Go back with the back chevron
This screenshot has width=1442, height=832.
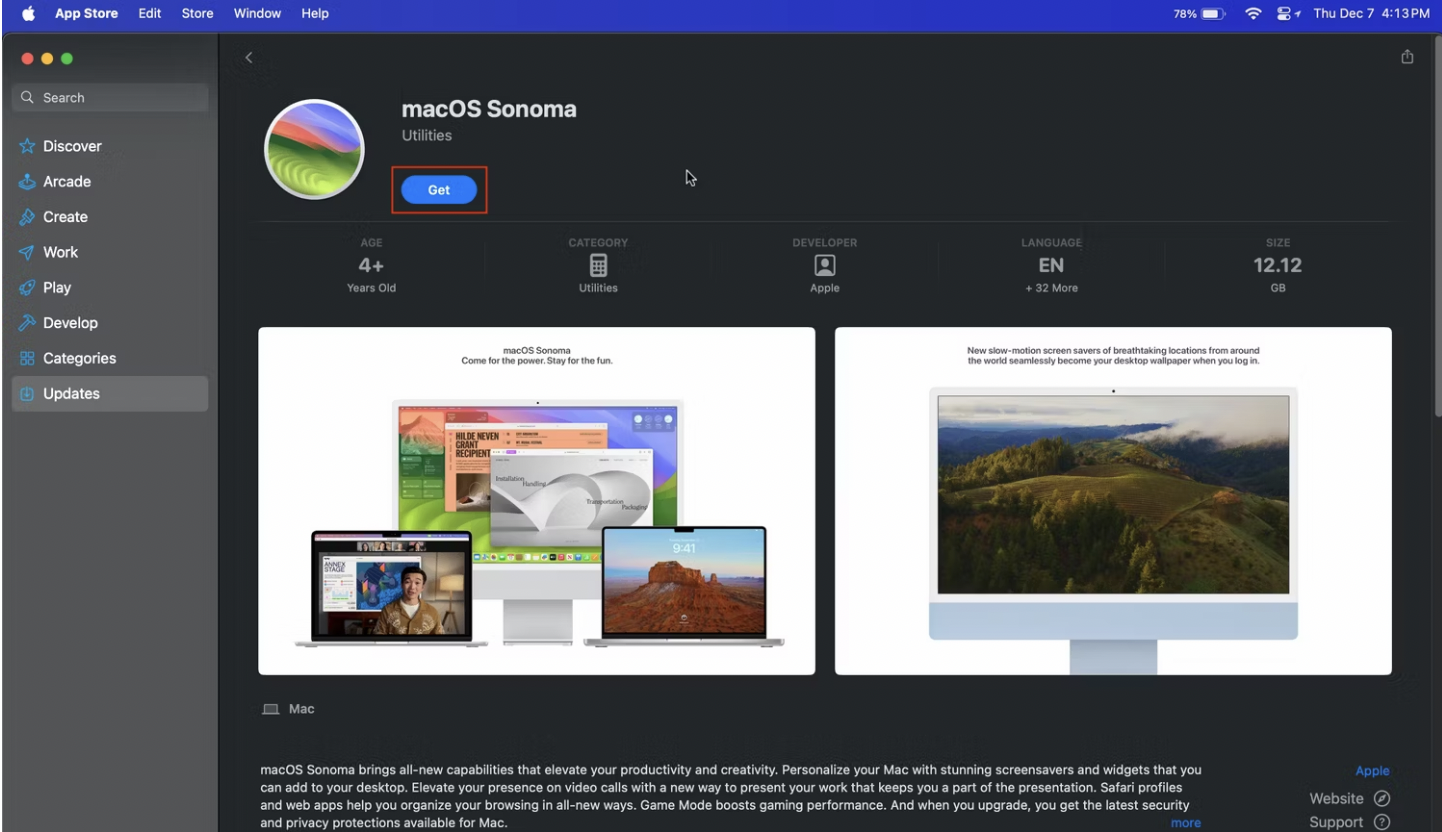(x=249, y=58)
